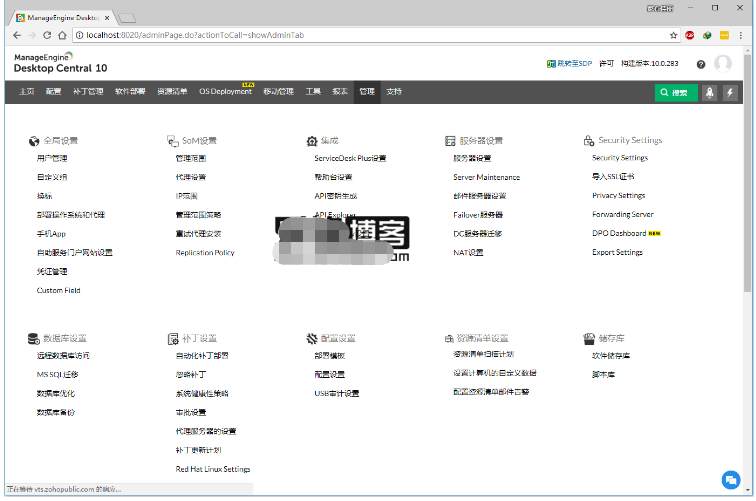The image size is (756, 501).
Task: Go back with the browser back arrow
Action: tap(17, 35)
